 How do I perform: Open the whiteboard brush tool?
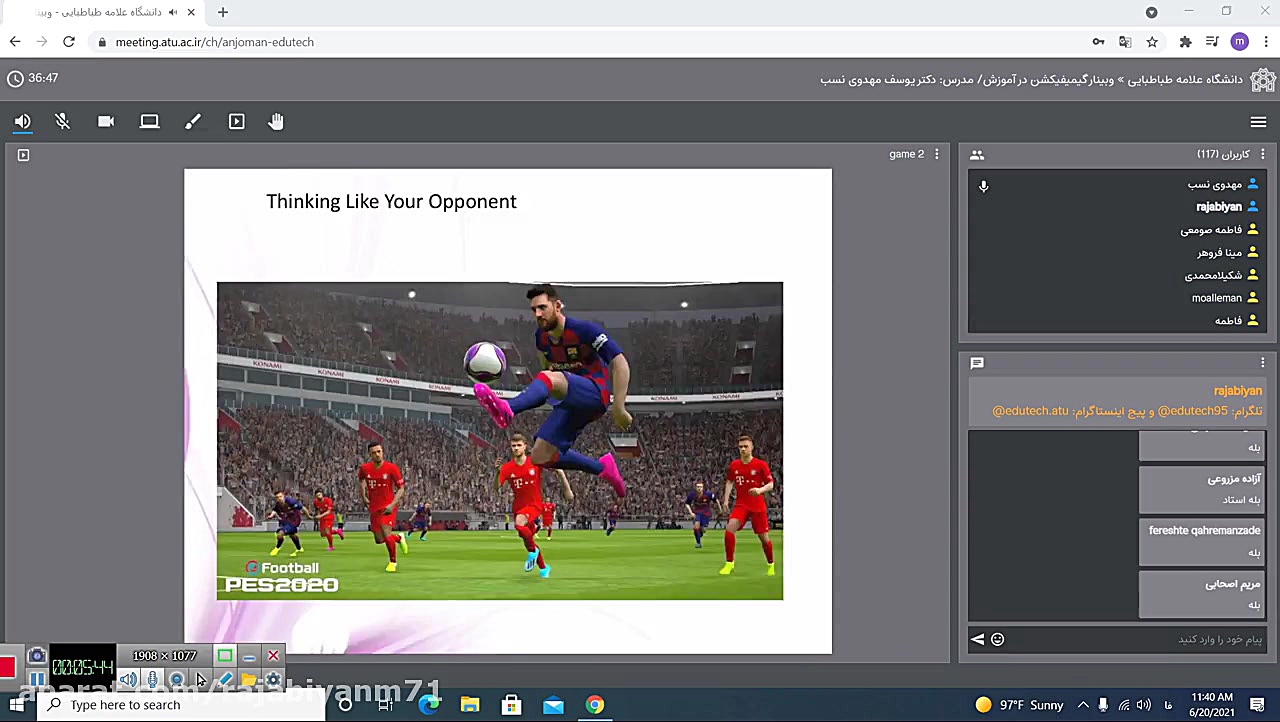tap(193, 121)
